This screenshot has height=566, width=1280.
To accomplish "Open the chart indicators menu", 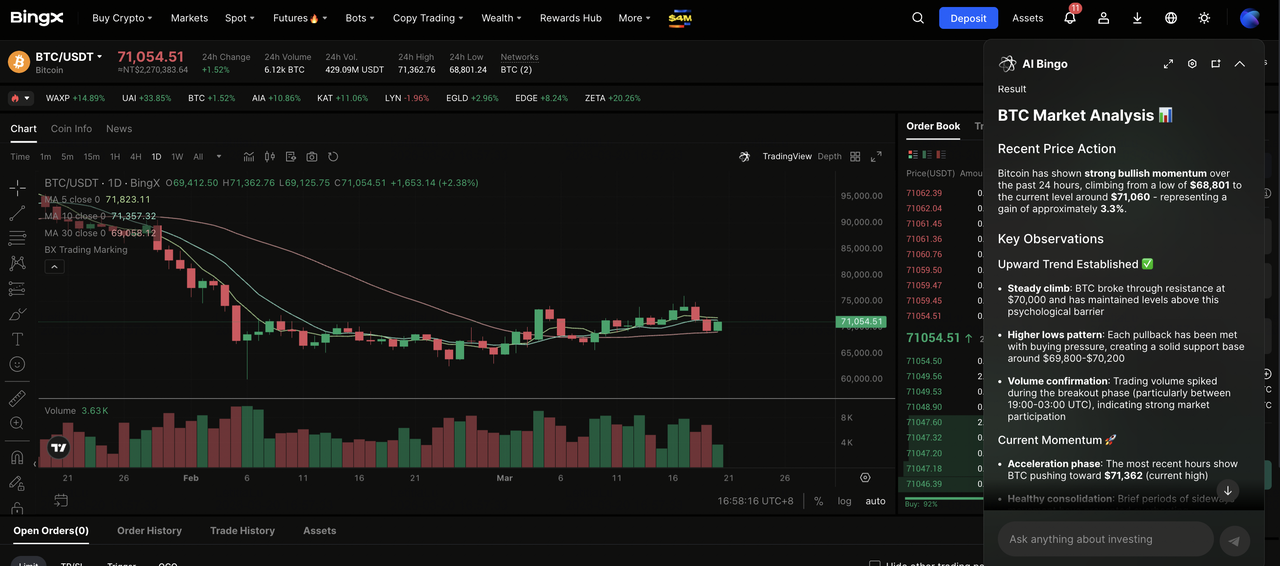I will click(247, 157).
